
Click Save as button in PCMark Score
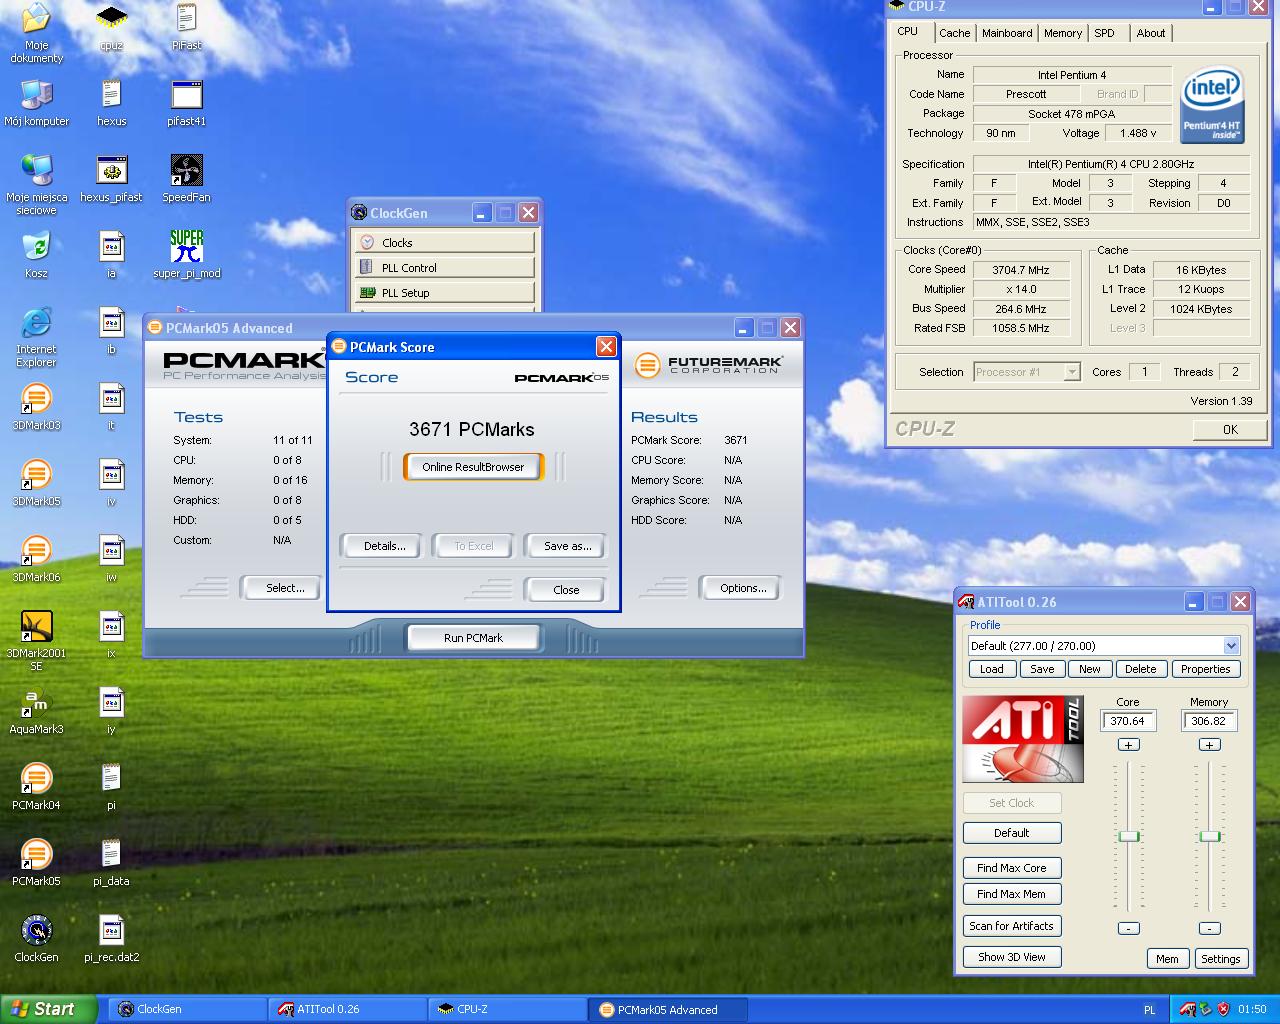coord(567,546)
